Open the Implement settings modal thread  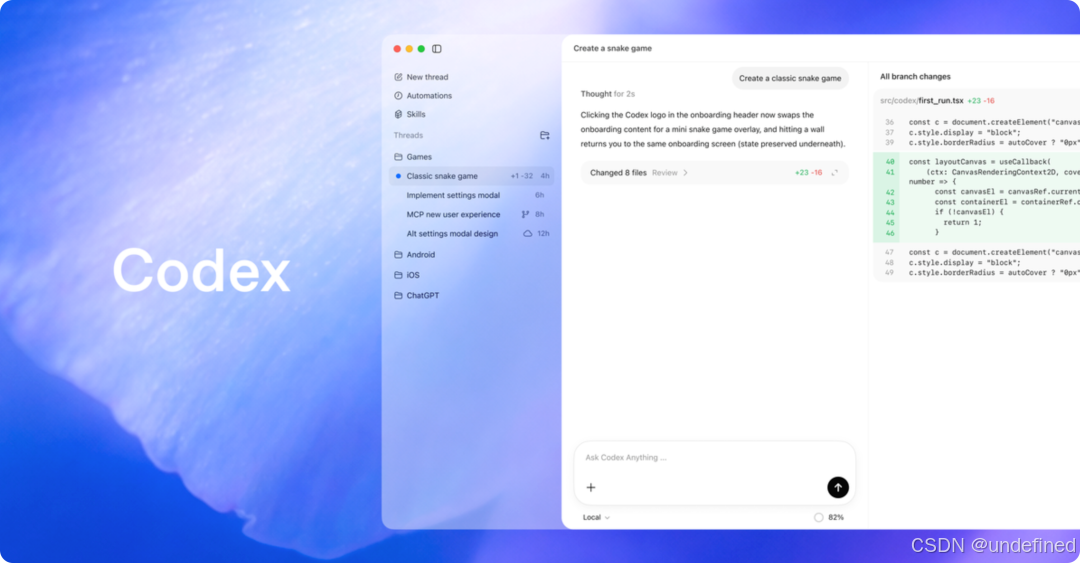coord(472,196)
